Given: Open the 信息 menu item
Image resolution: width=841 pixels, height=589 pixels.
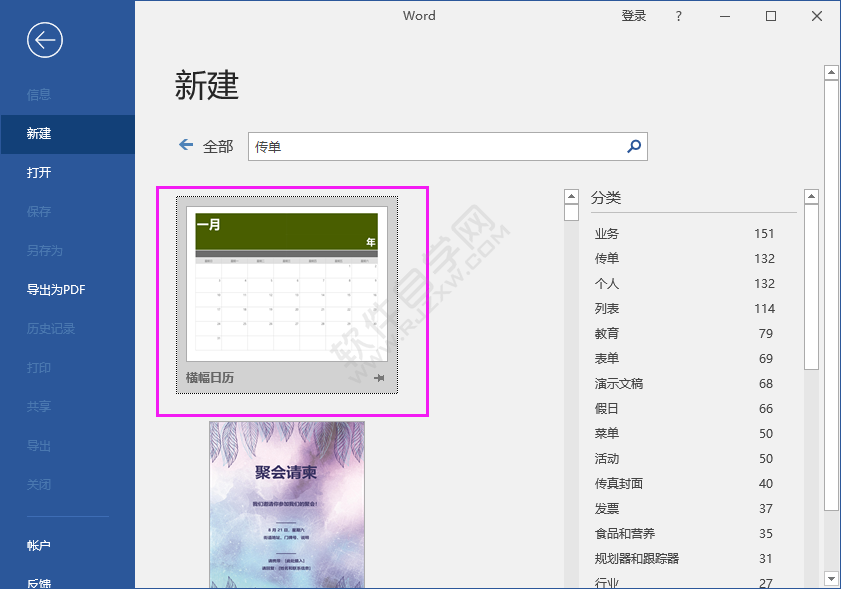Looking at the screenshot, I should [39, 94].
